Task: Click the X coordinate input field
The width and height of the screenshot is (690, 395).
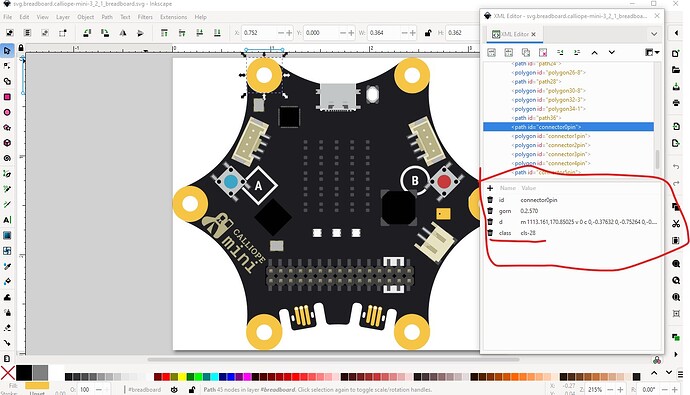Action: point(260,33)
